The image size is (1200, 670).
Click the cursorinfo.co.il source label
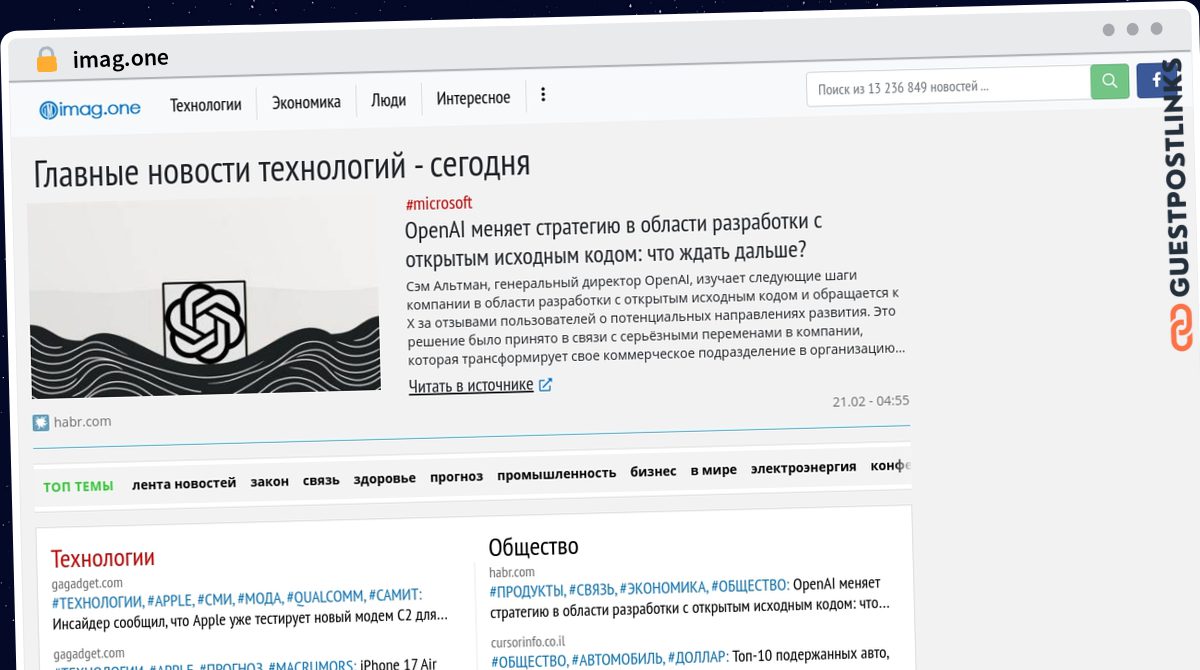[x=530, y=641]
